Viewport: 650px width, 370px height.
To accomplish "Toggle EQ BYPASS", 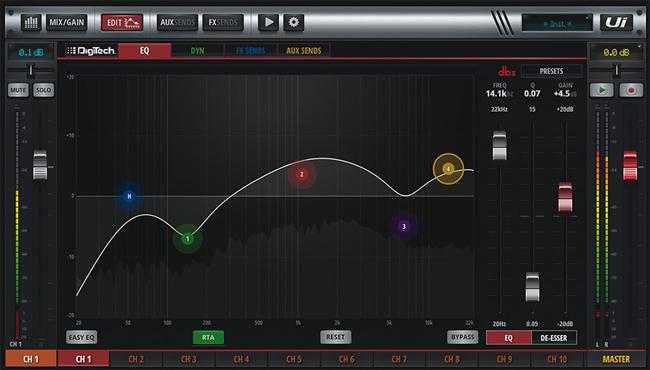I will tap(463, 337).
